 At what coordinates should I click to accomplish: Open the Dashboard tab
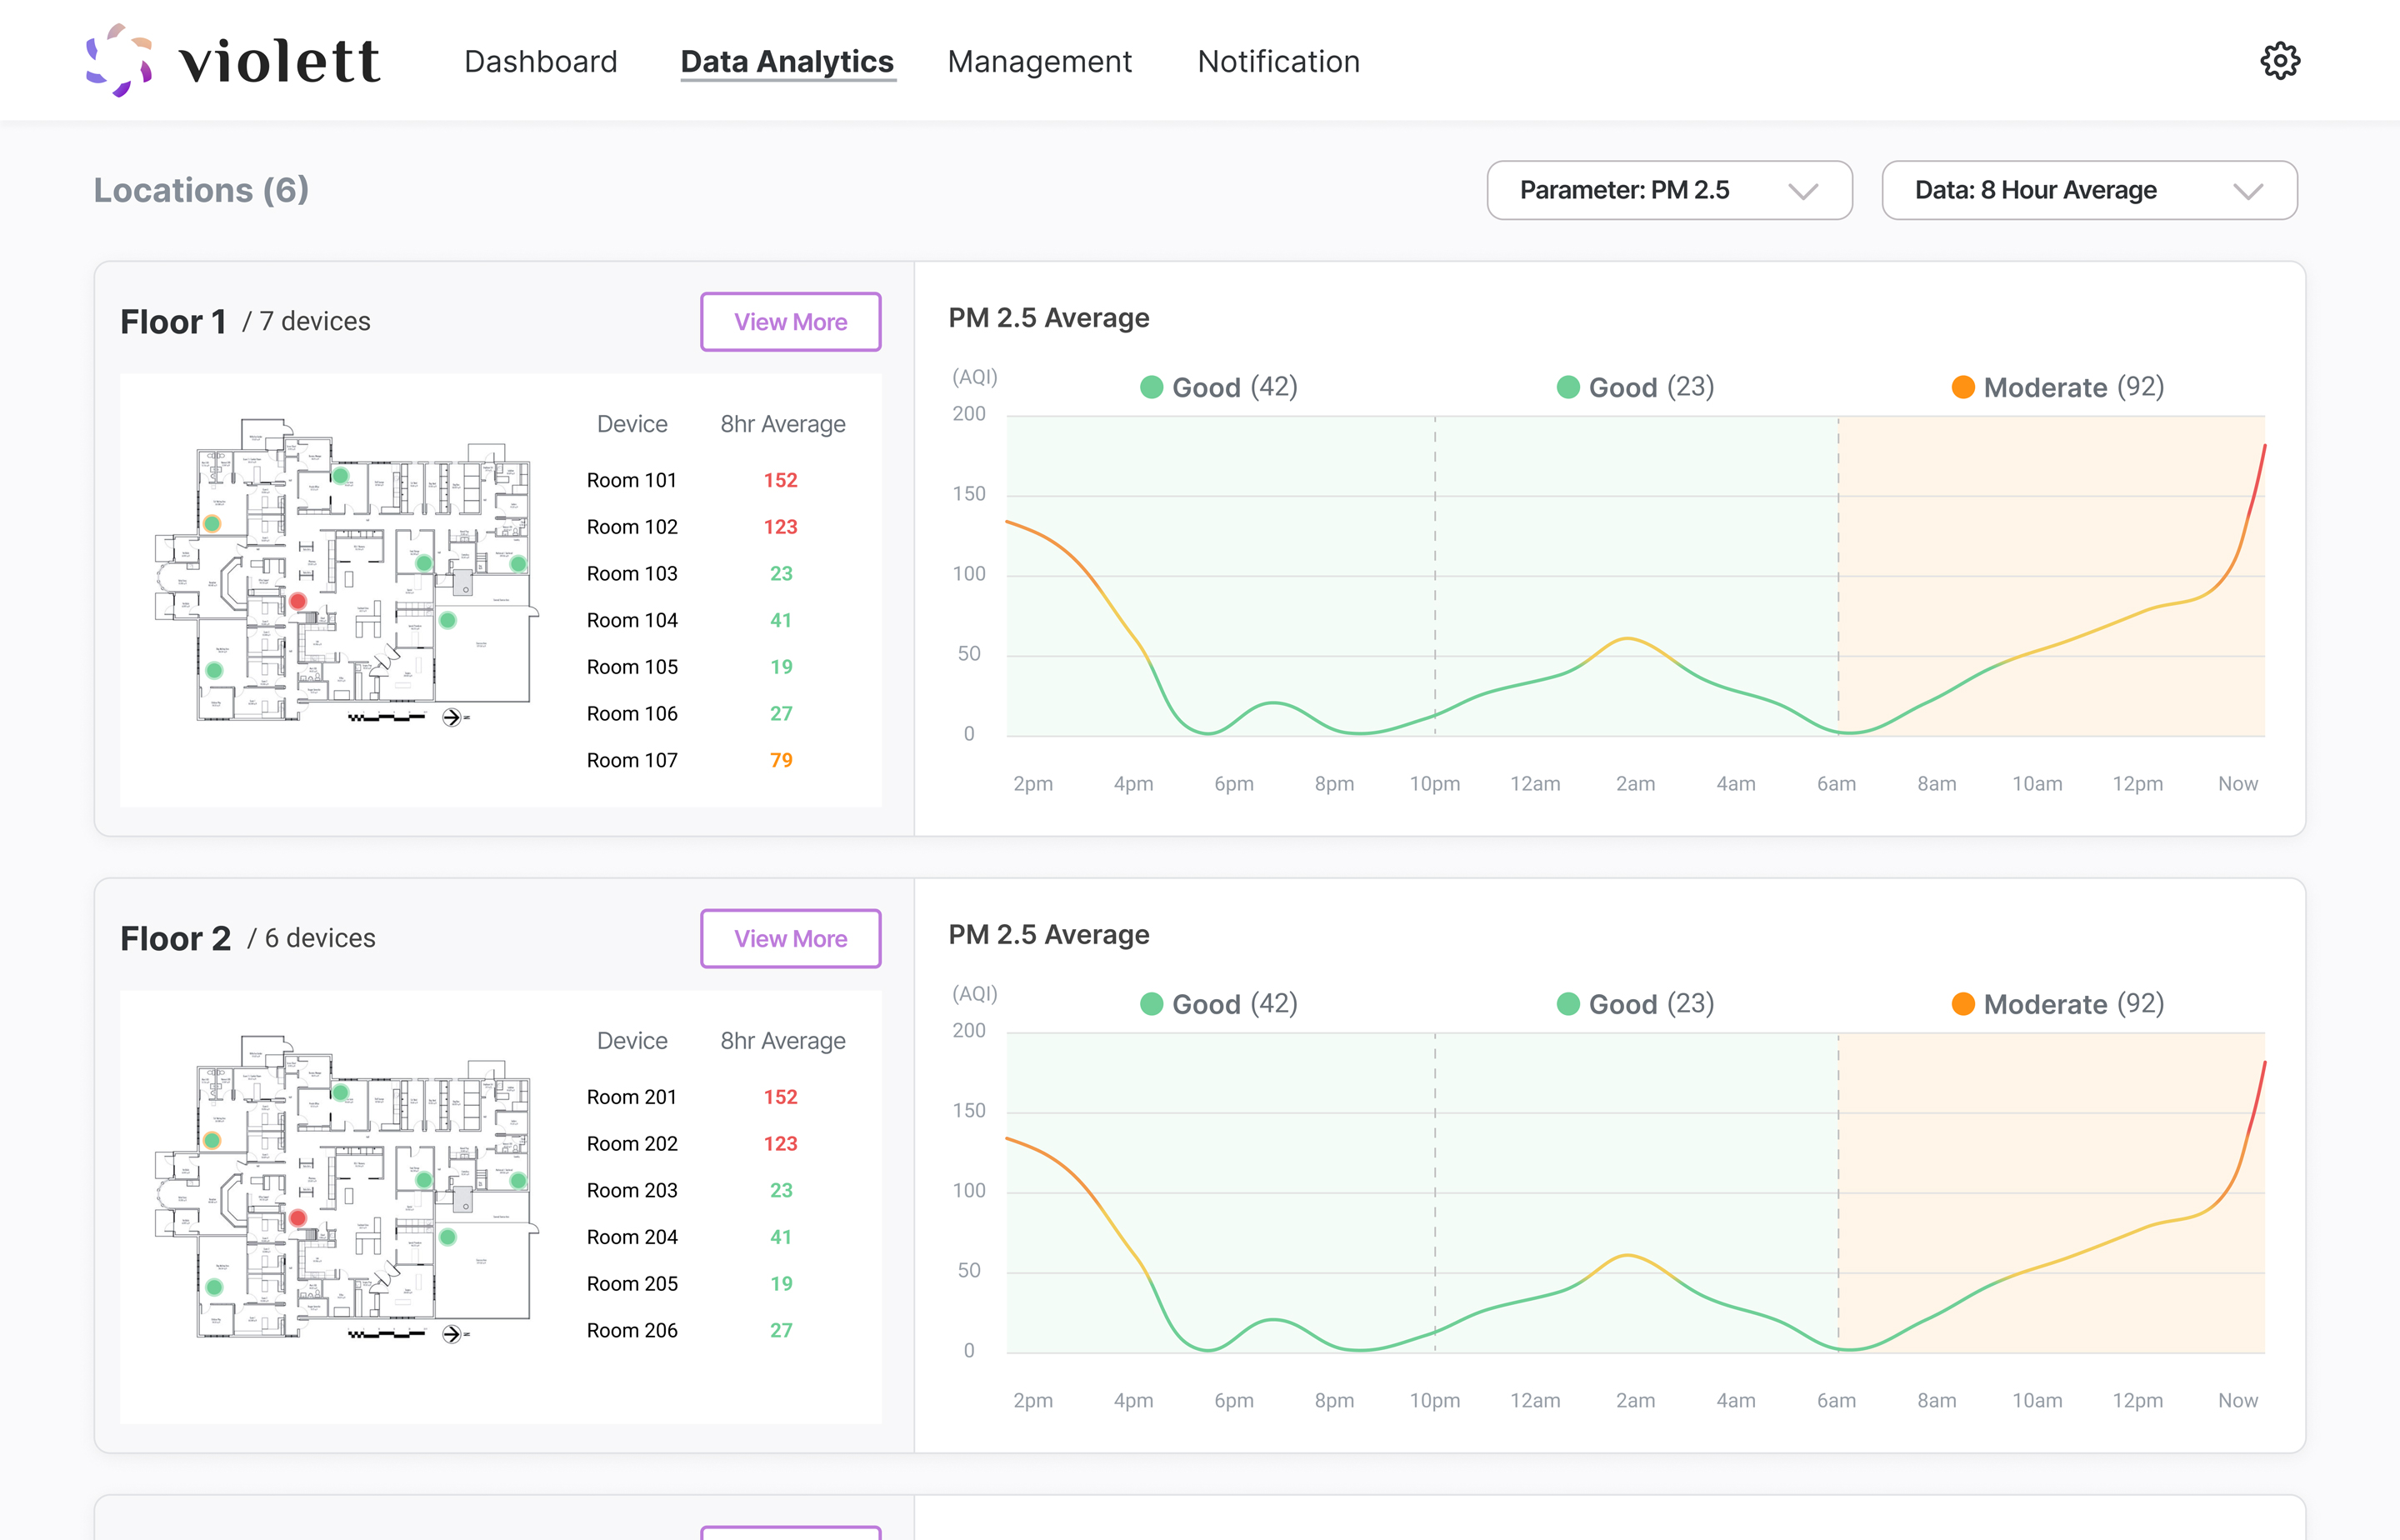[540, 62]
